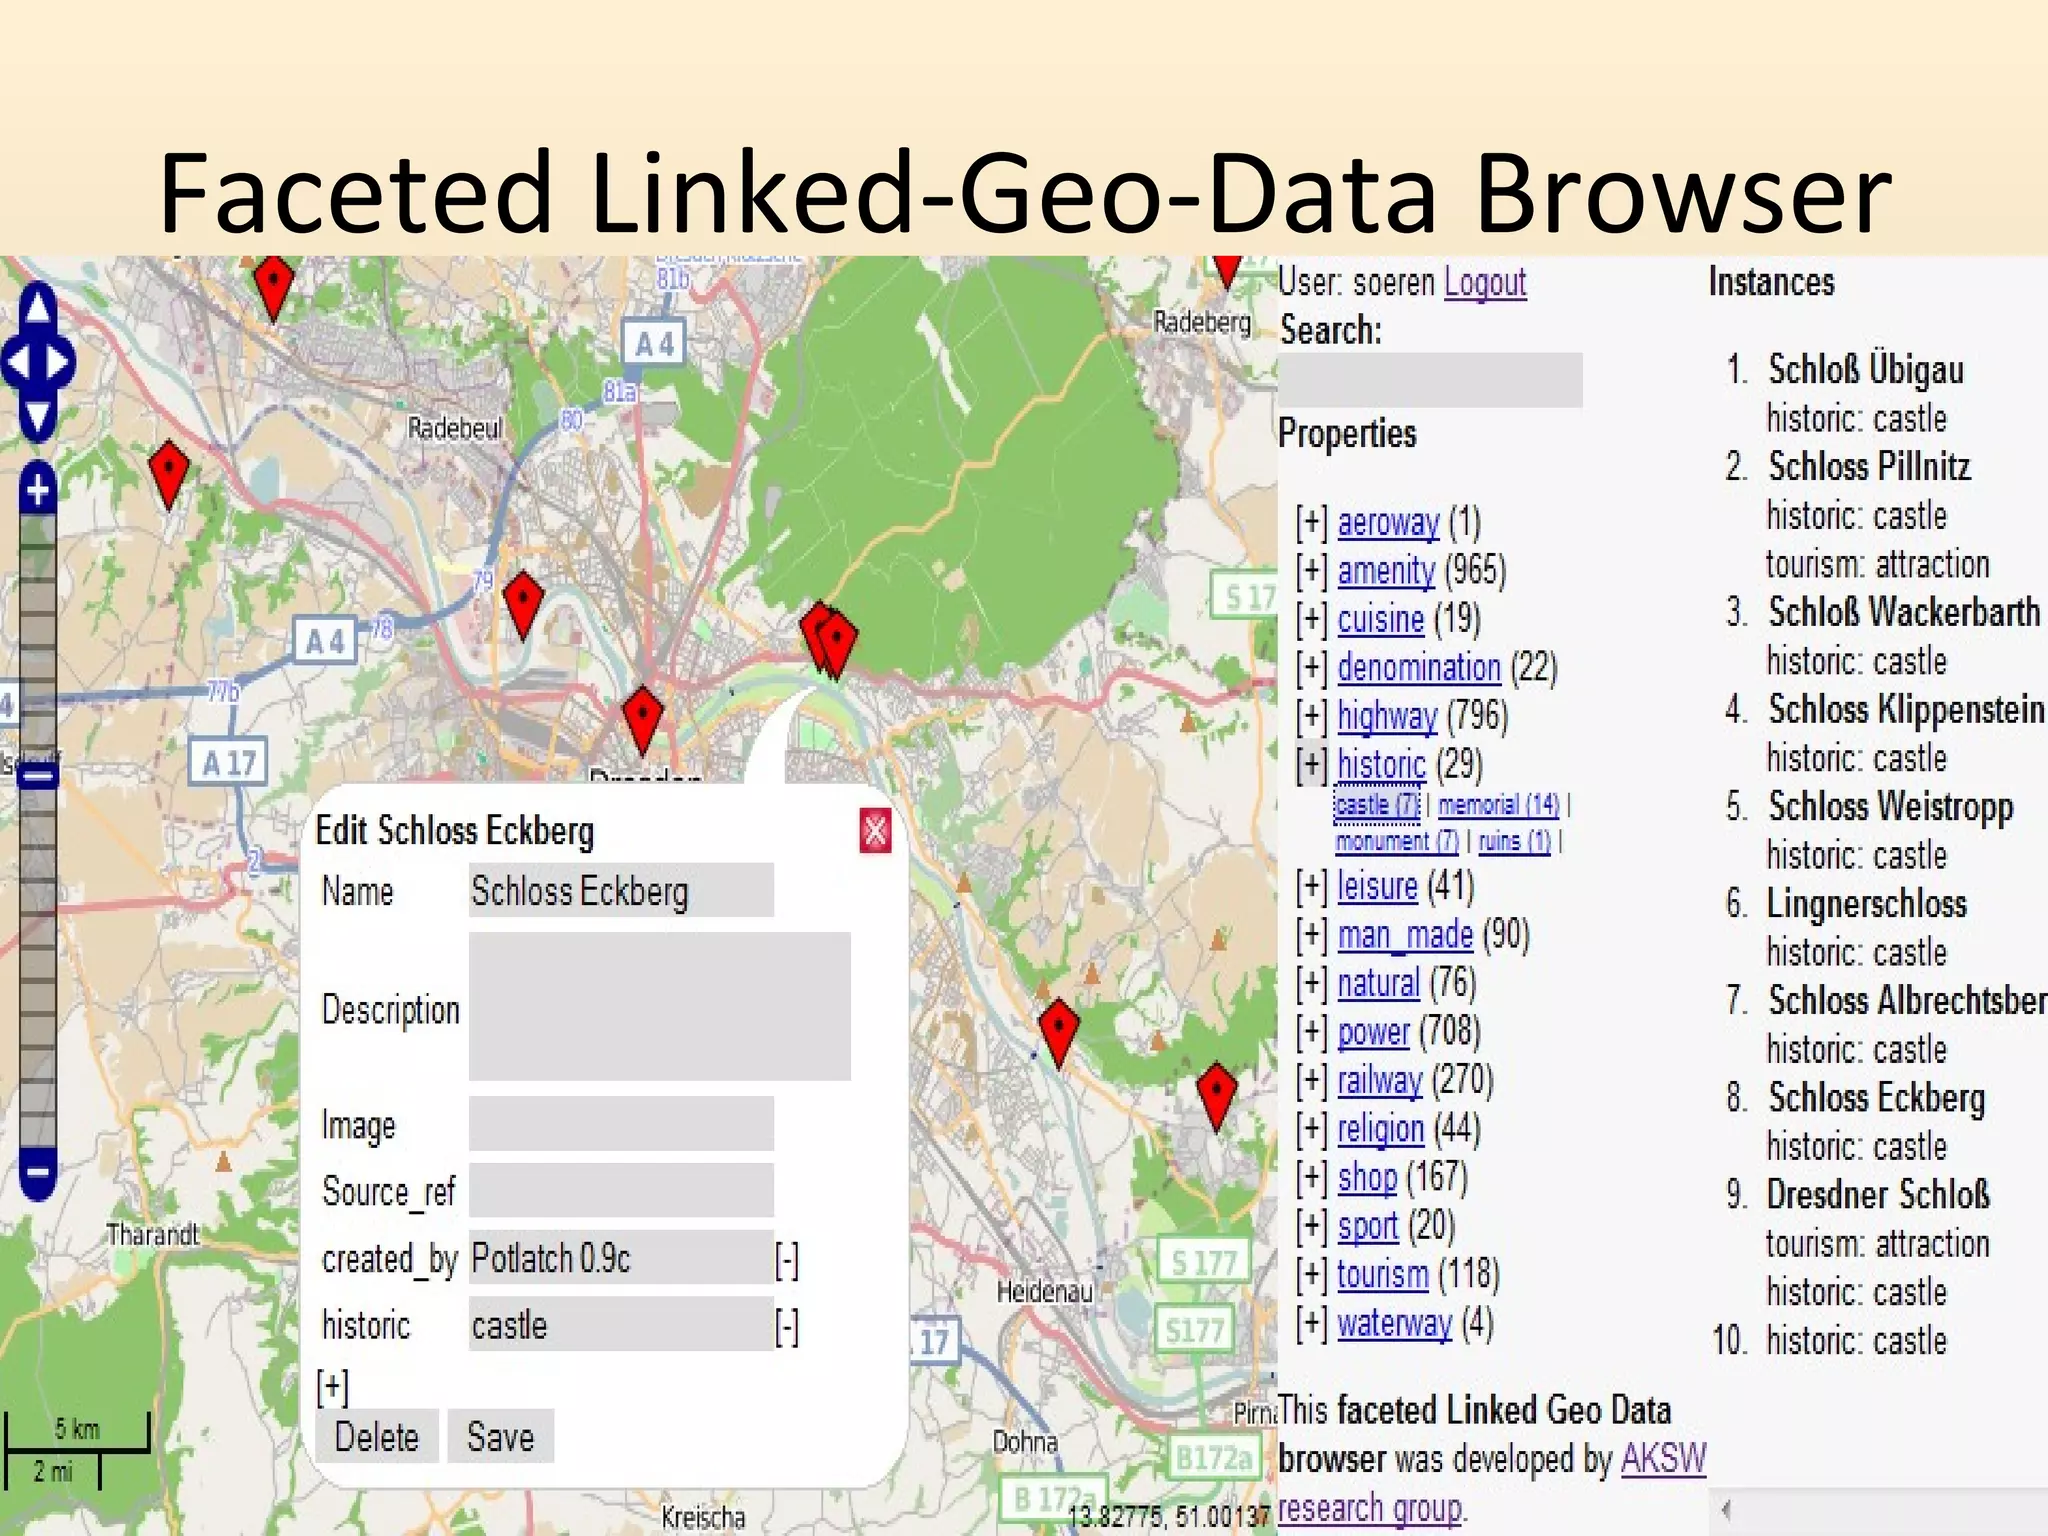The width and height of the screenshot is (2048, 1536).
Task: Open the tourism facet link
Action: 1383,1275
